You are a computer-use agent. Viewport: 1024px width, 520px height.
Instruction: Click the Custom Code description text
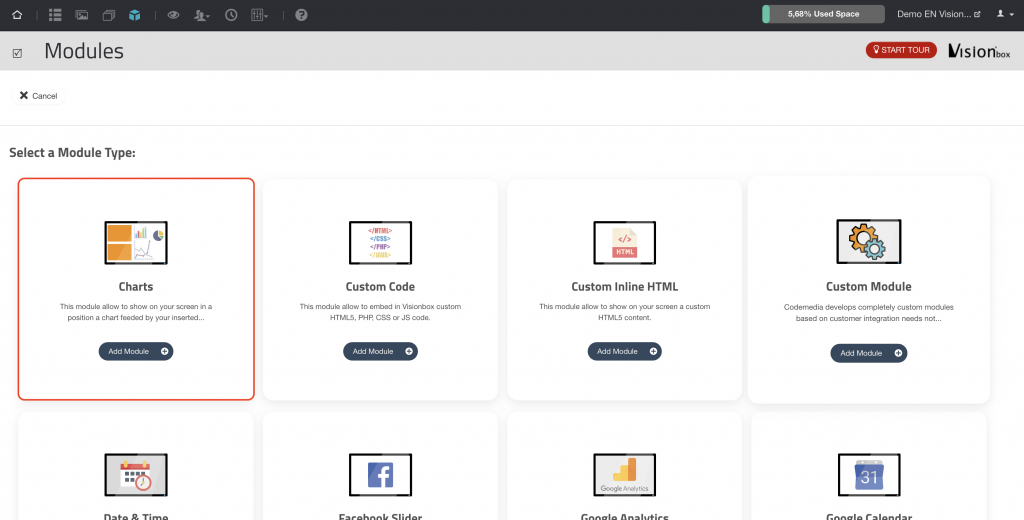click(x=380, y=312)
